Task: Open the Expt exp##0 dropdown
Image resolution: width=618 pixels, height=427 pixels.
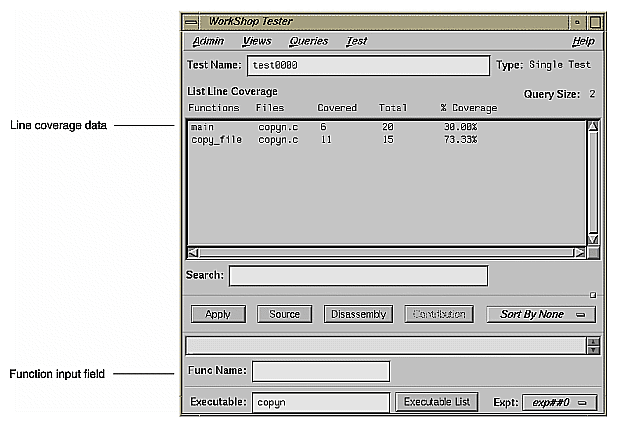Action: pyautogui.click(x=560, y=403)
